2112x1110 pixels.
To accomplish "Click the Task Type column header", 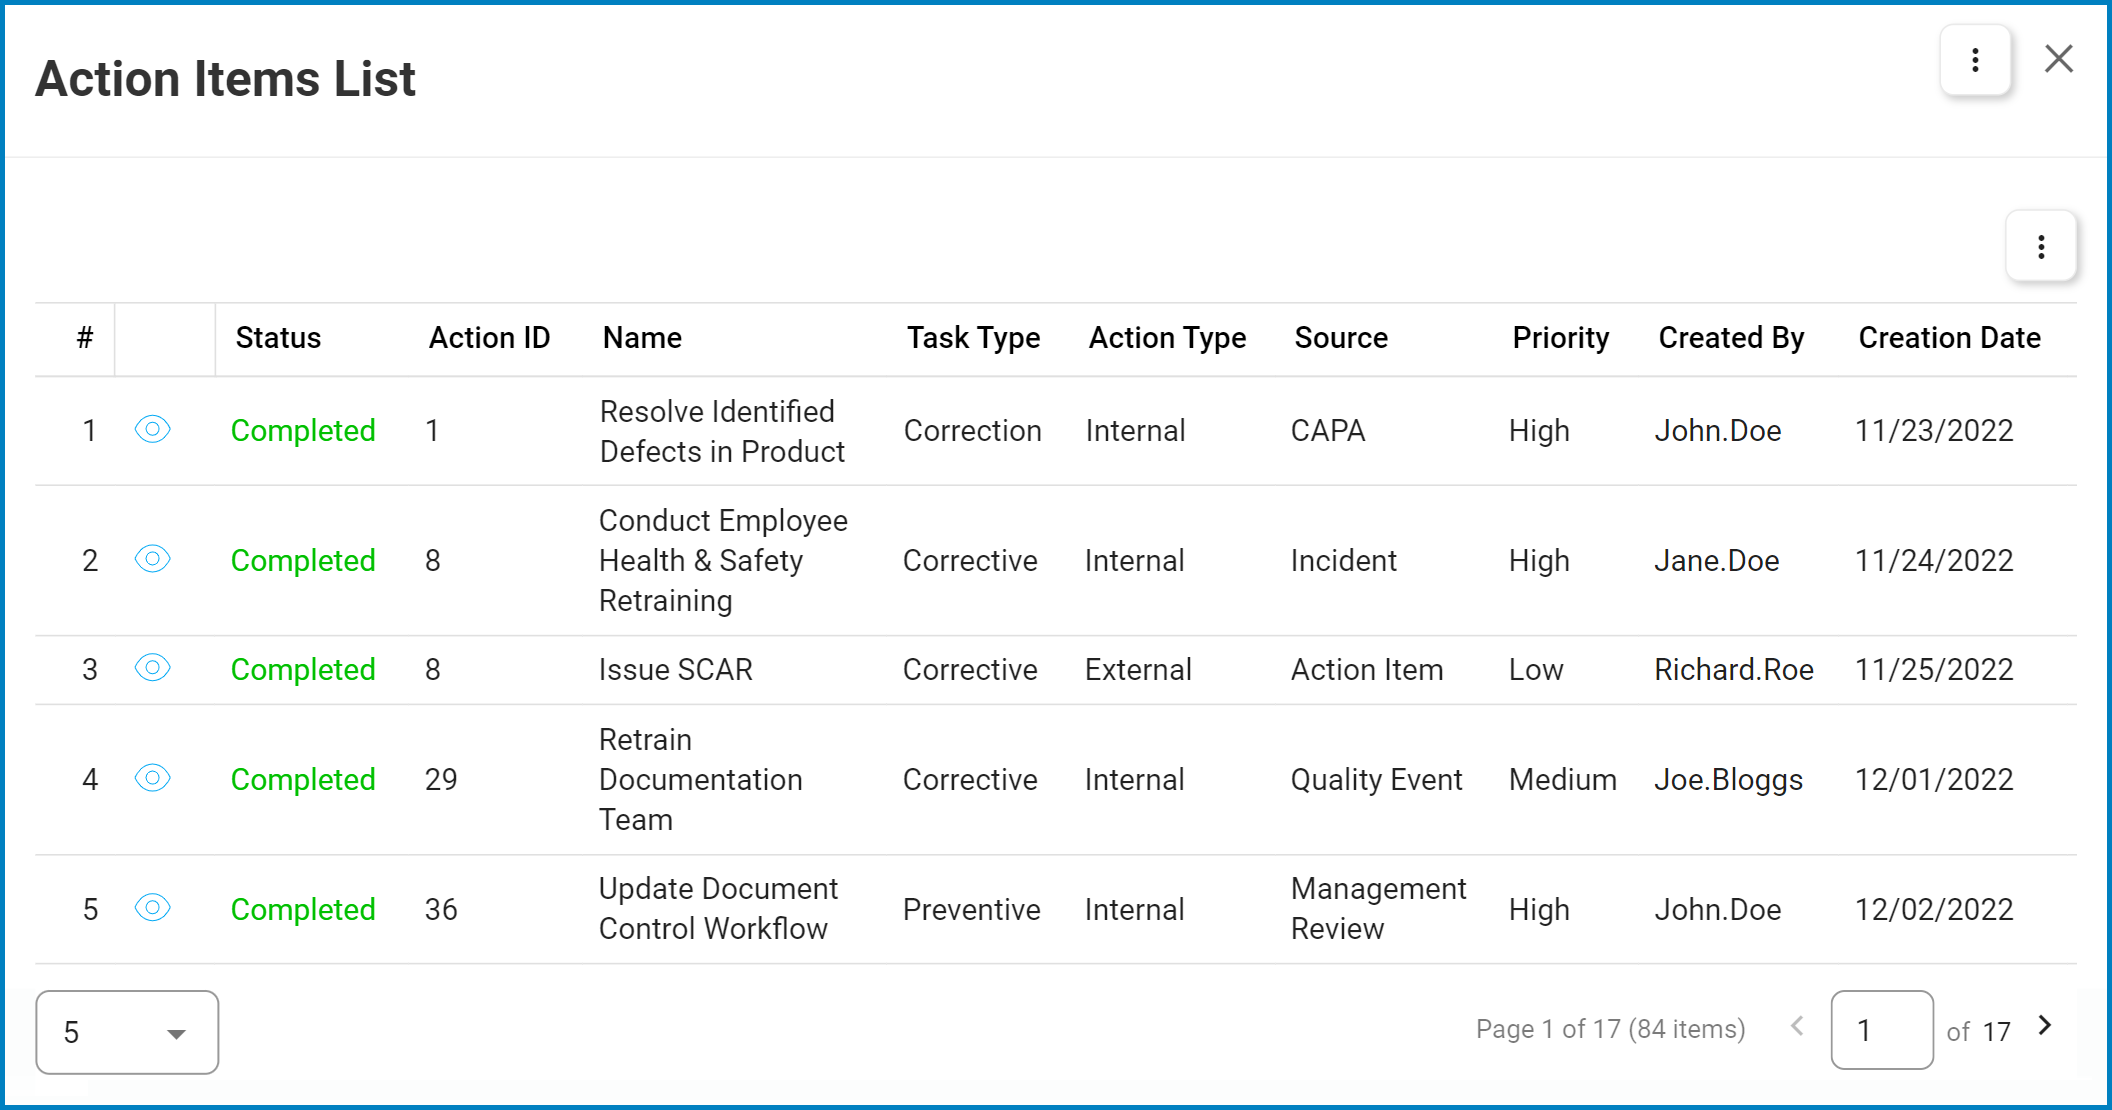I will click(973, 338).
